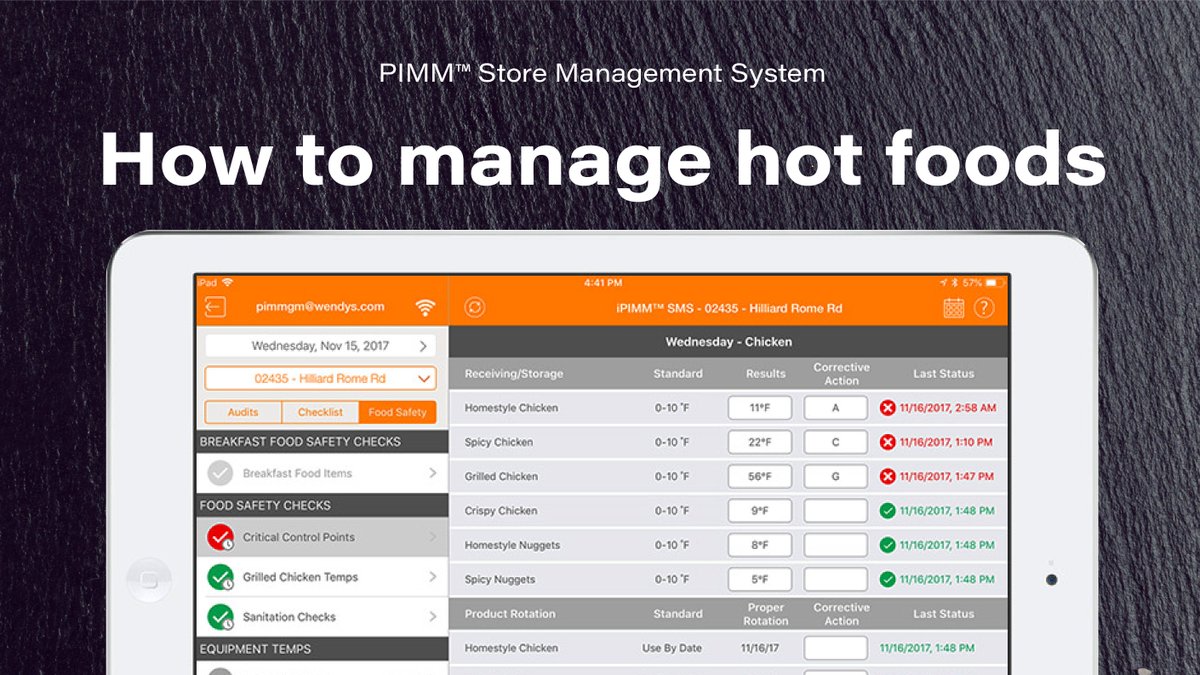
Task: Edit Spicy Nuggets results field 5°F
Action: point(760,579)
